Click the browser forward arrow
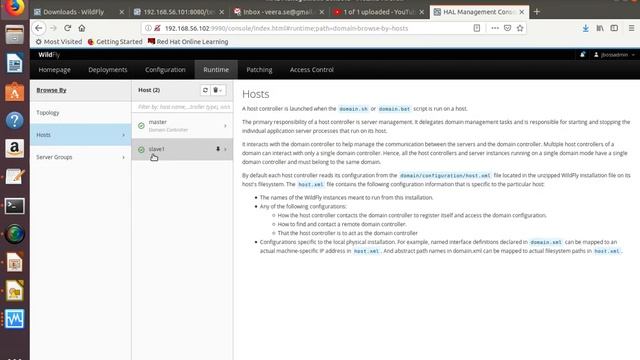The width and height of the screenshot is (640, 360). pos(53,28)
